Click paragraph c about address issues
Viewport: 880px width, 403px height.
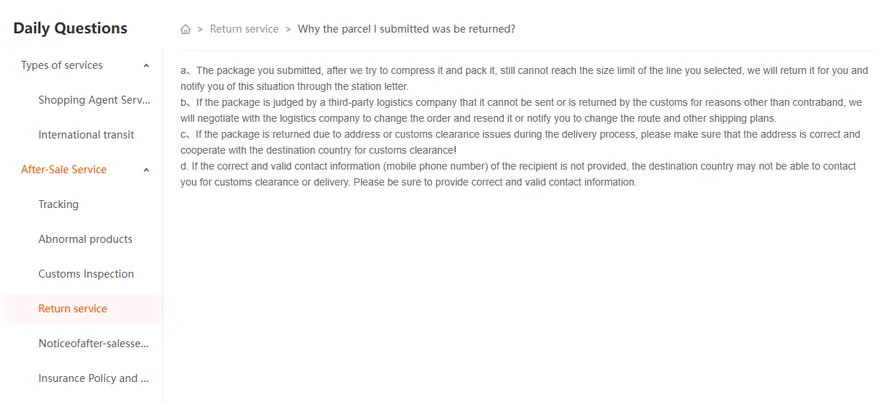coord(520,143)
